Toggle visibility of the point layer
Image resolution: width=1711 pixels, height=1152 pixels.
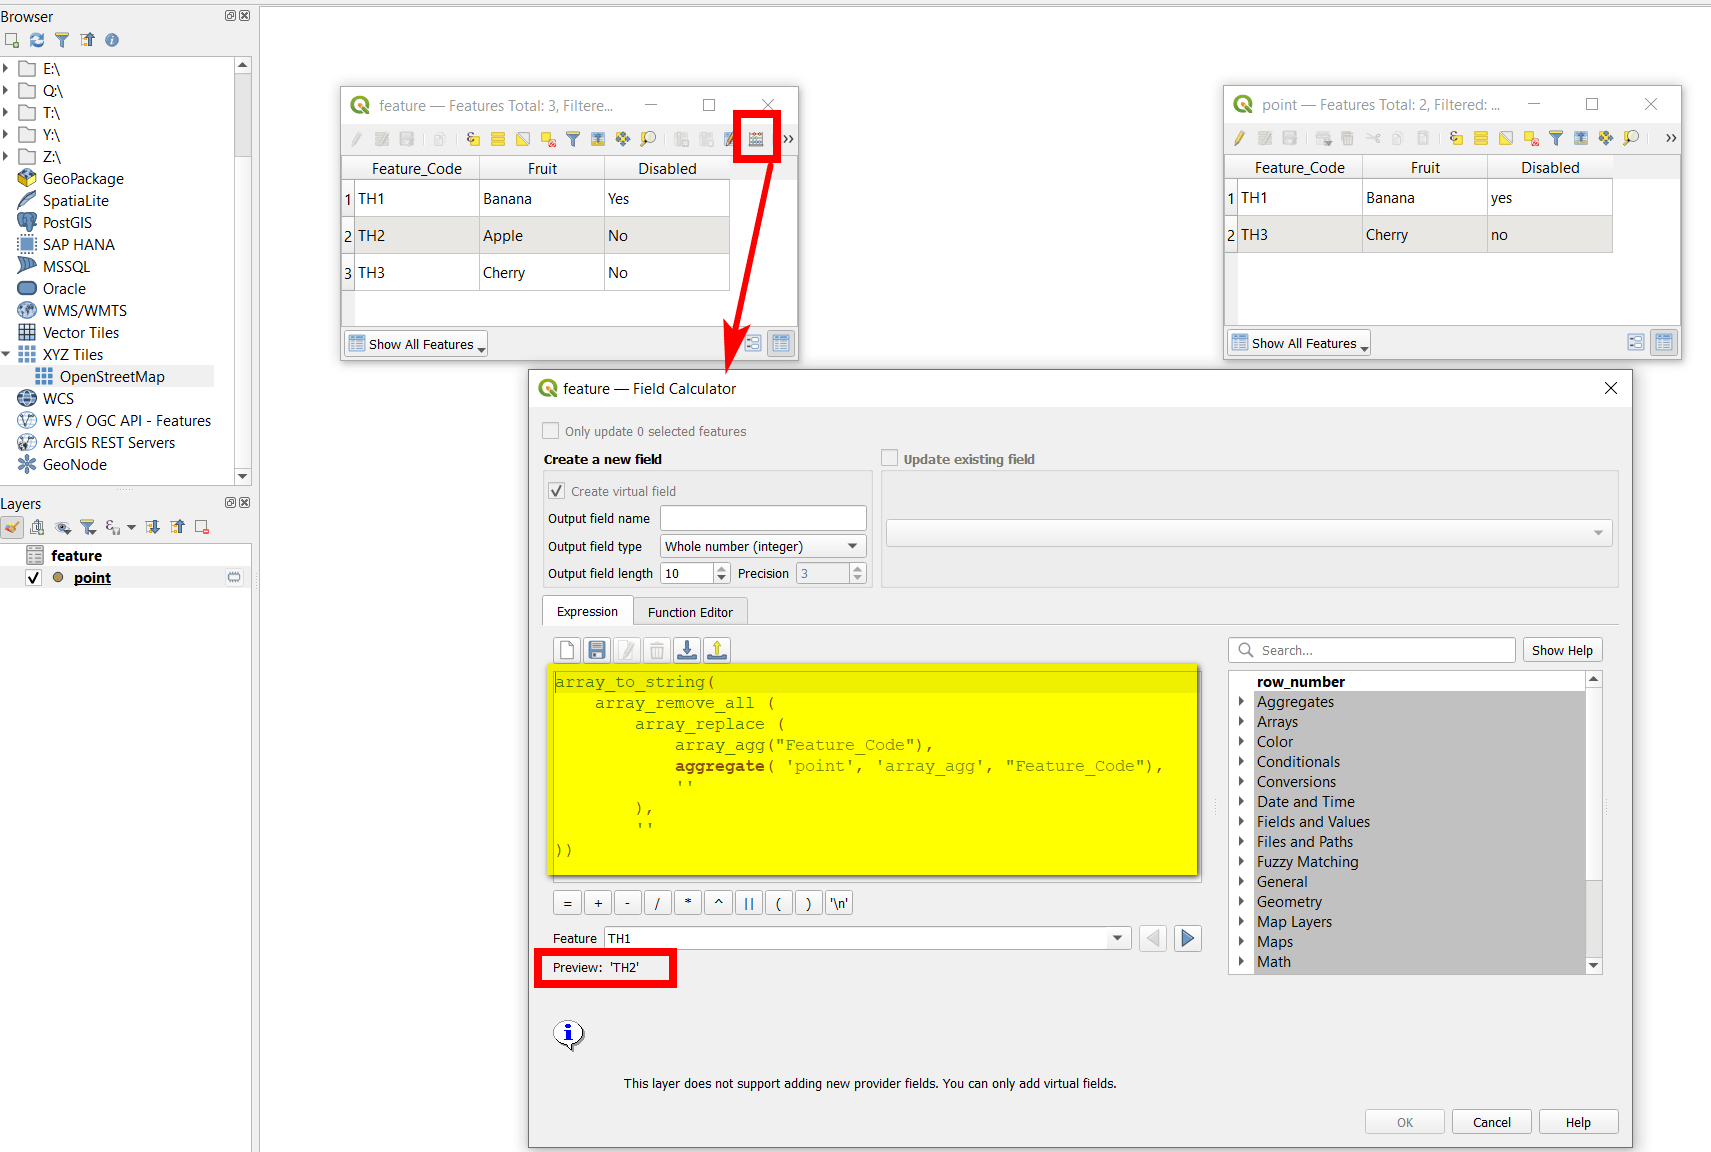pyautogui.click(x=33, y=578)
